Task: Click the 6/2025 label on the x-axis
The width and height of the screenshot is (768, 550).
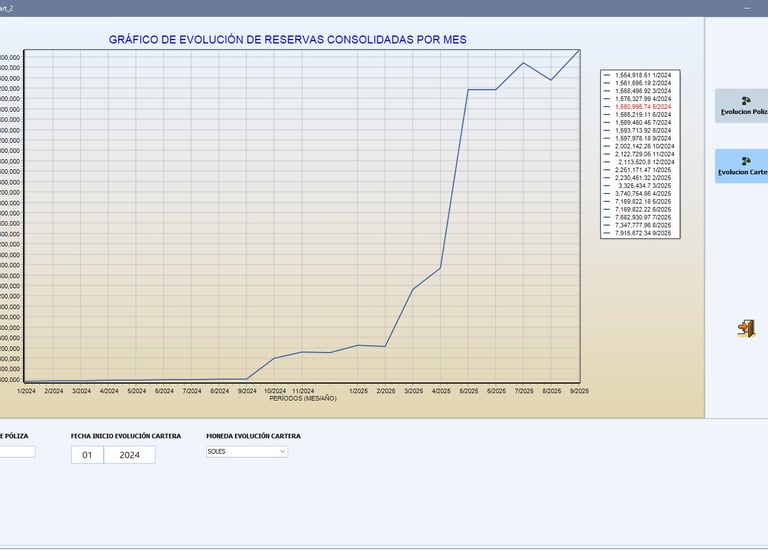Action: click(x=497, y=391)
